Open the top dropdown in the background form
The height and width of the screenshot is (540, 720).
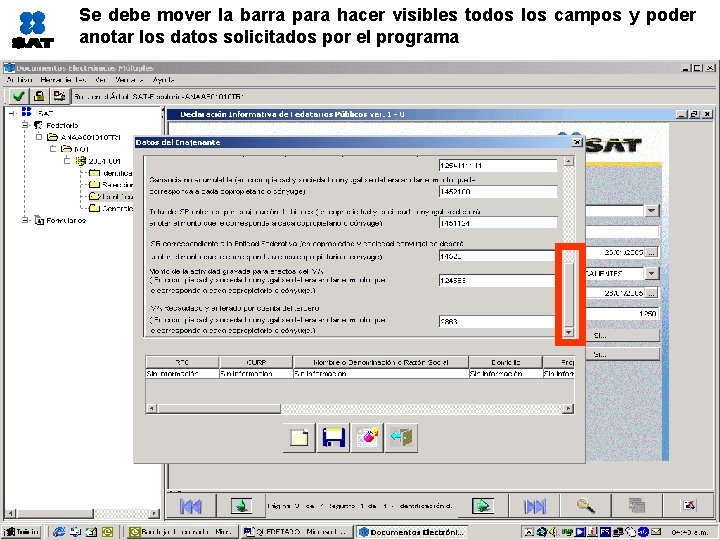pyautogui.click(x=652, y=211)
